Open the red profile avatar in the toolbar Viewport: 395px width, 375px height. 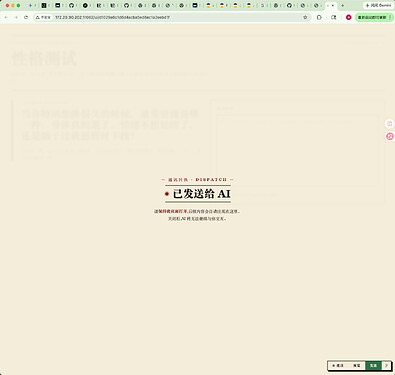349,17
